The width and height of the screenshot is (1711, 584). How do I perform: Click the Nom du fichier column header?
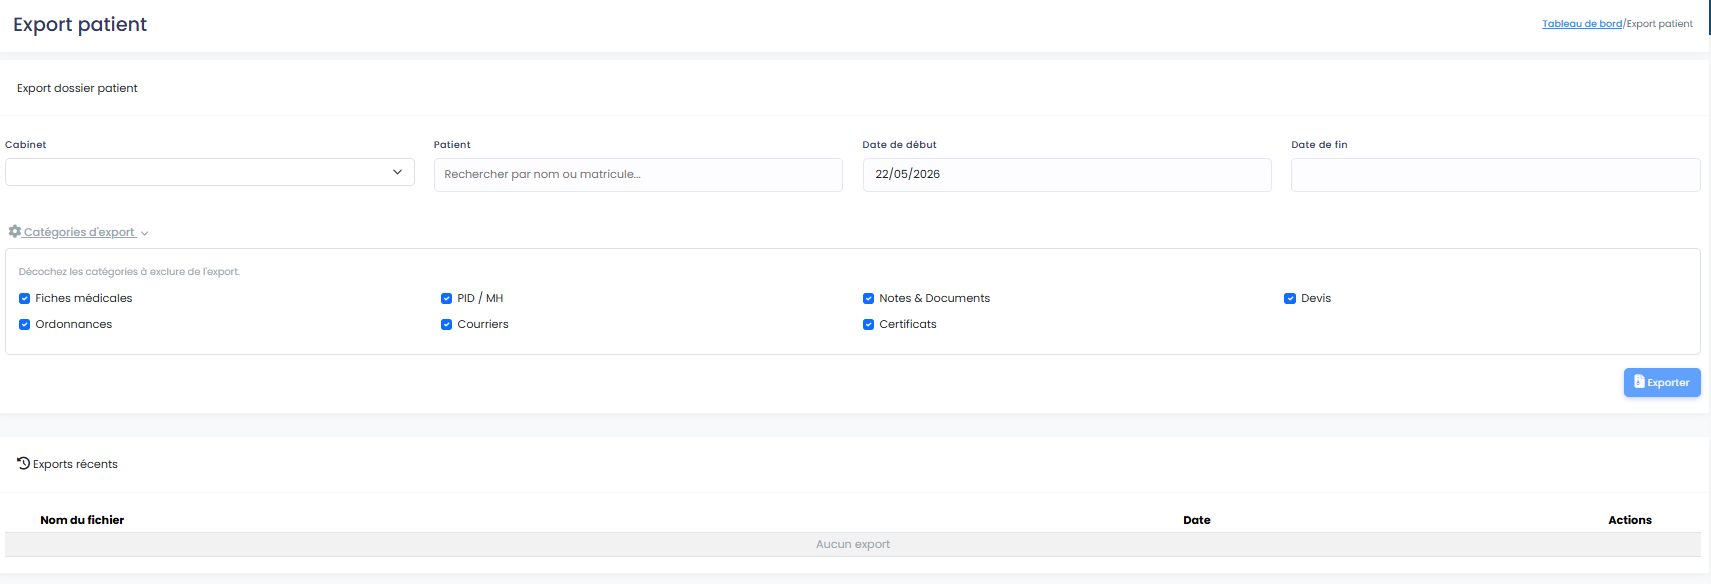[x=82, y=520]
